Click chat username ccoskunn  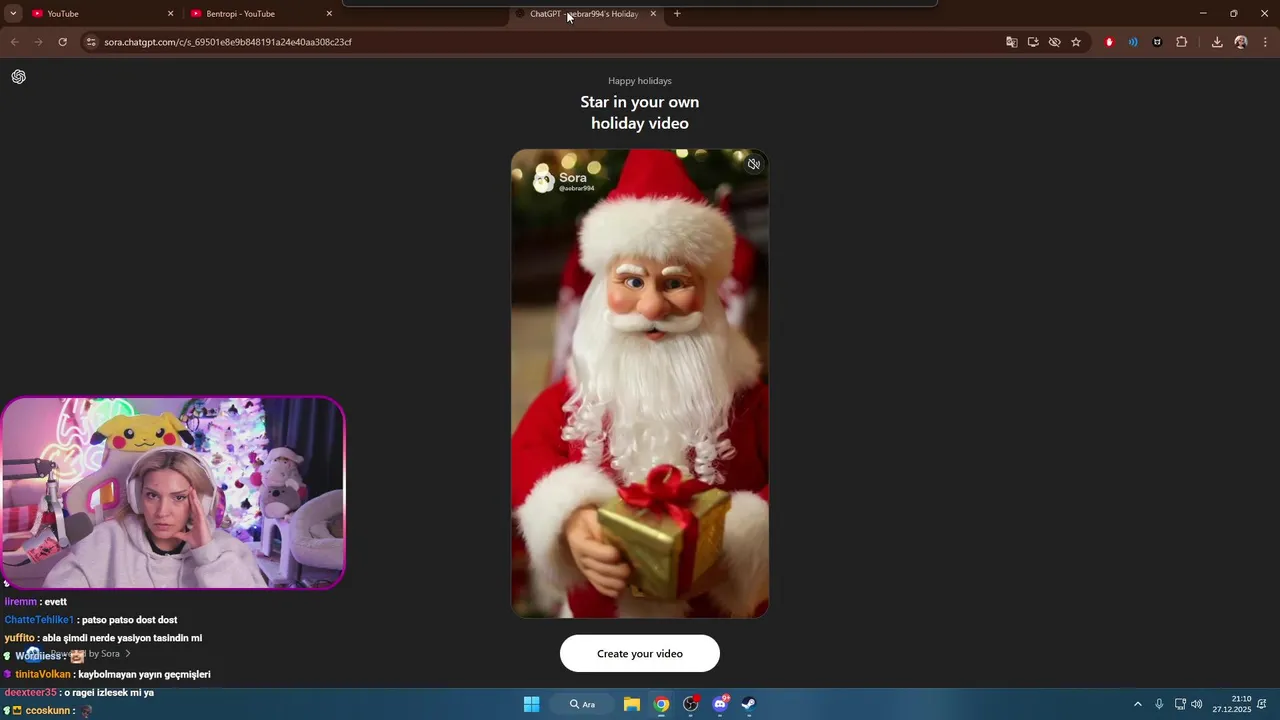[48, 710]
